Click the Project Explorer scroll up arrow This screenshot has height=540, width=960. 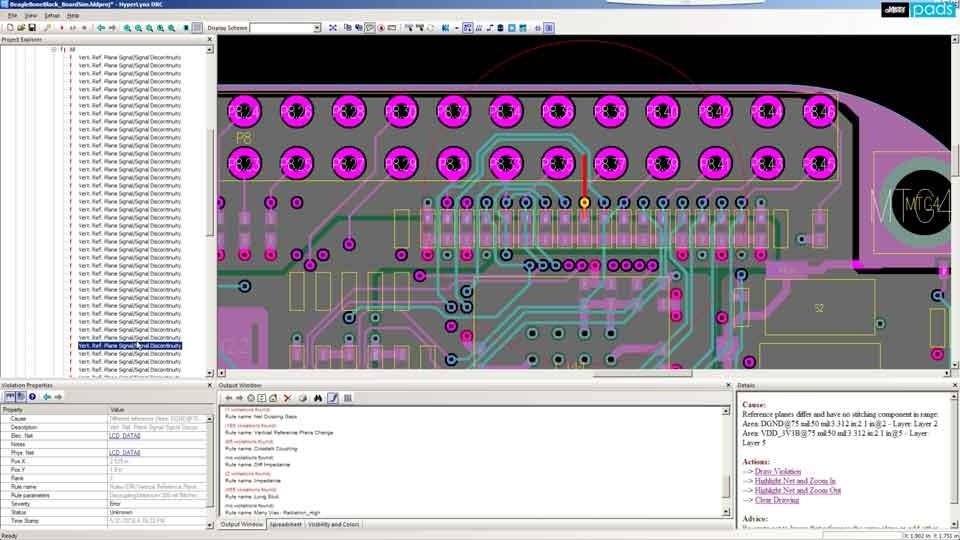point(209,50)
